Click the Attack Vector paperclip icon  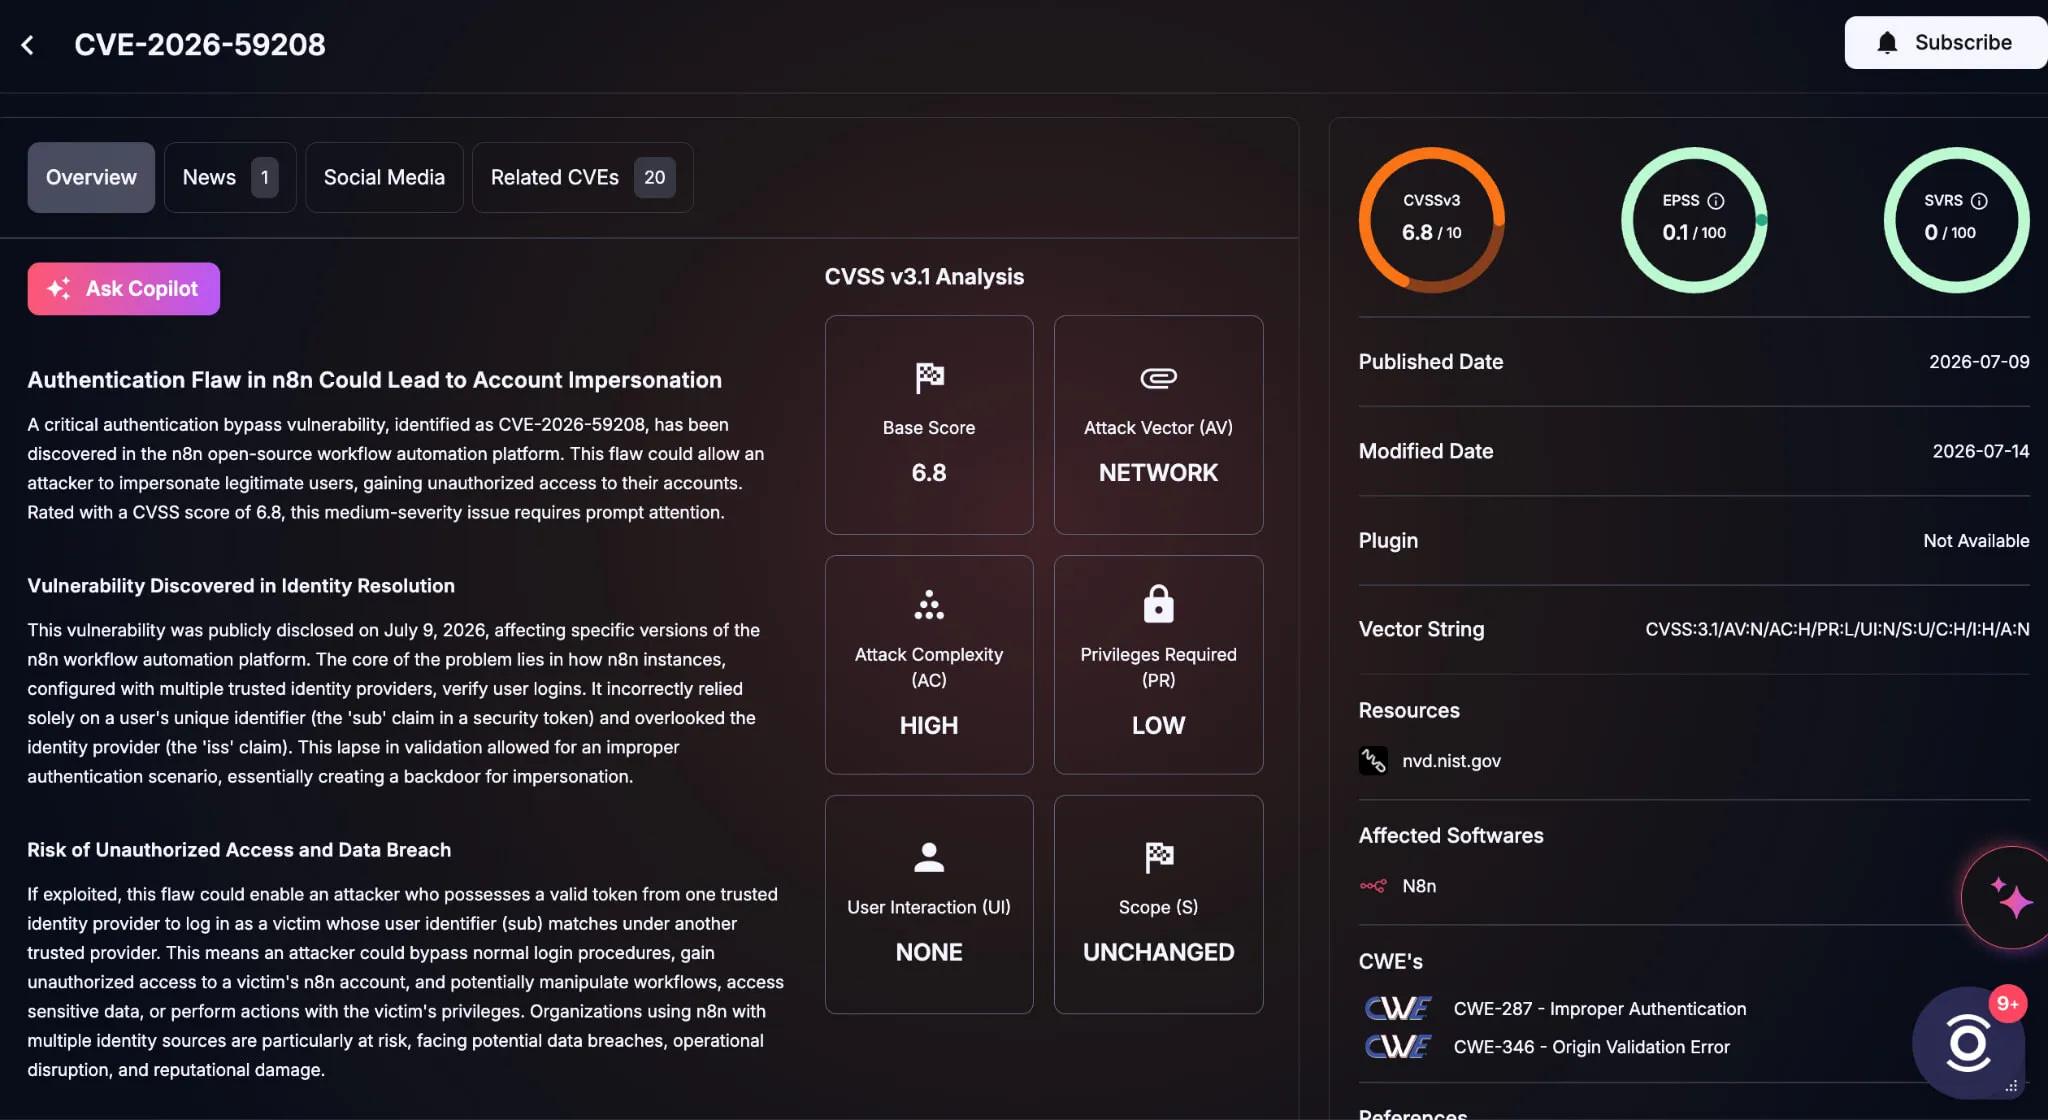1158,378
